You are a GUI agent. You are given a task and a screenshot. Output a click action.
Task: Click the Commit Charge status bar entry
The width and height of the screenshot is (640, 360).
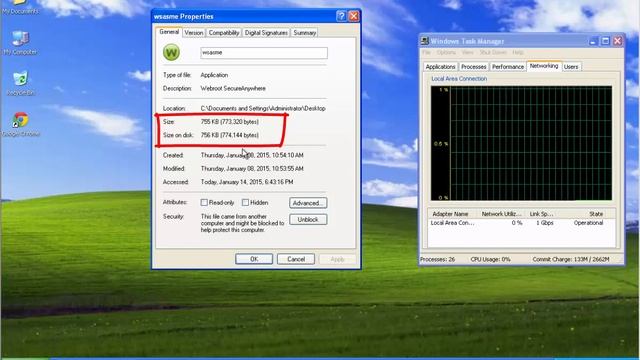(571, 260)
